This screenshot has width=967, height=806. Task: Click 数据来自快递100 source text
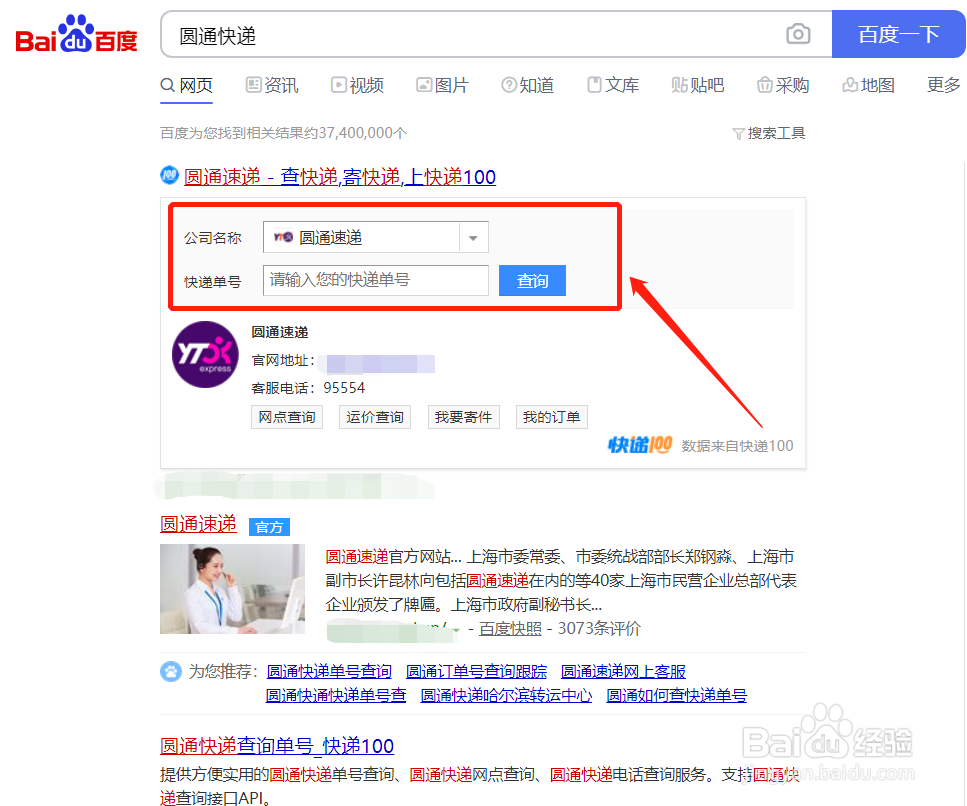pos(737,446)
